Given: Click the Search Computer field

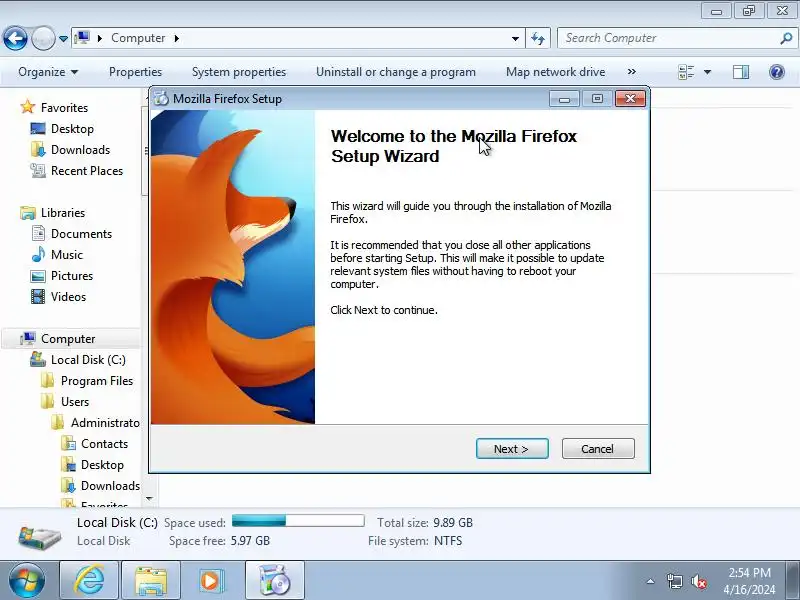Looking at the screenshot, I should [668, 38].
